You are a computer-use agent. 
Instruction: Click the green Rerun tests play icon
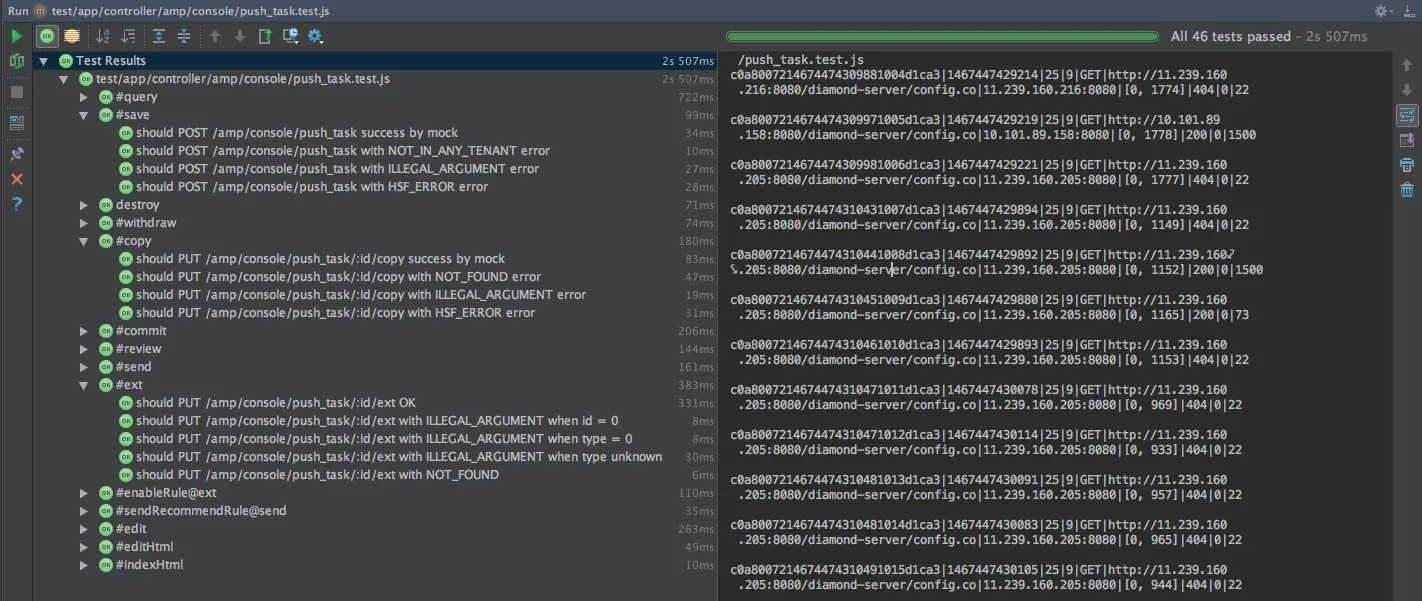(x=16, y=36)
